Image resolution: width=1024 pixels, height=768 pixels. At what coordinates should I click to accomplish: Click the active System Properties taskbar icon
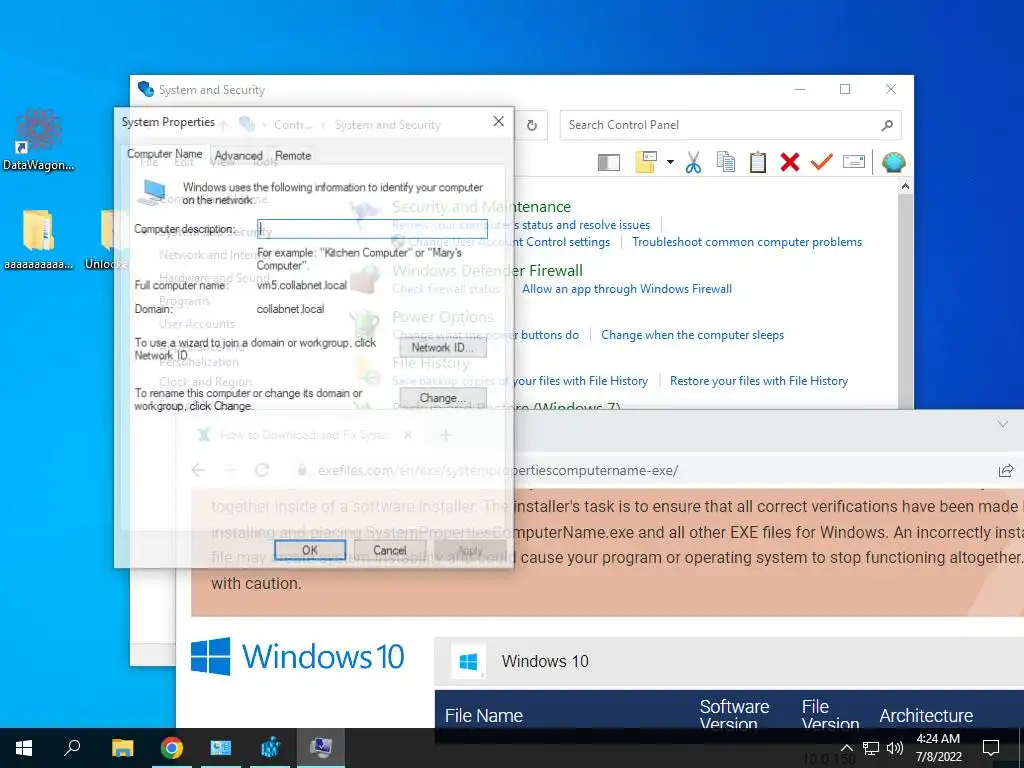coord(321,748)
